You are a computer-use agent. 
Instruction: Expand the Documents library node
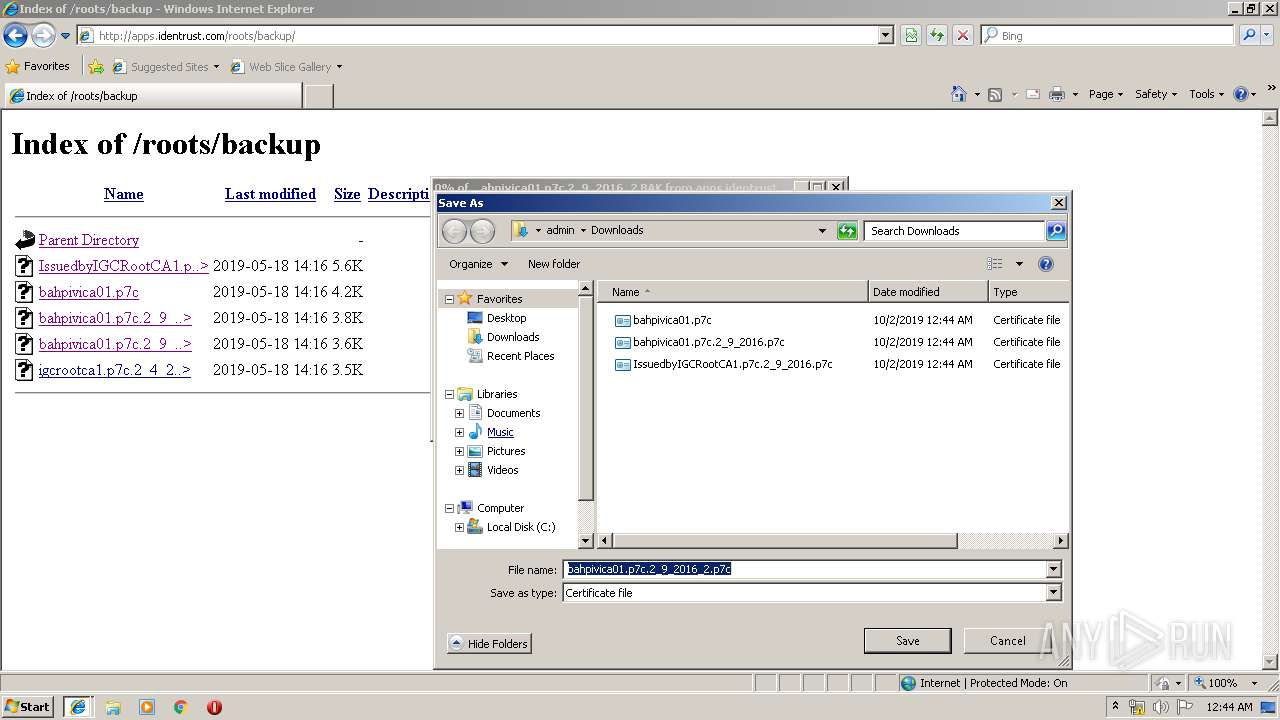(460, 413)
